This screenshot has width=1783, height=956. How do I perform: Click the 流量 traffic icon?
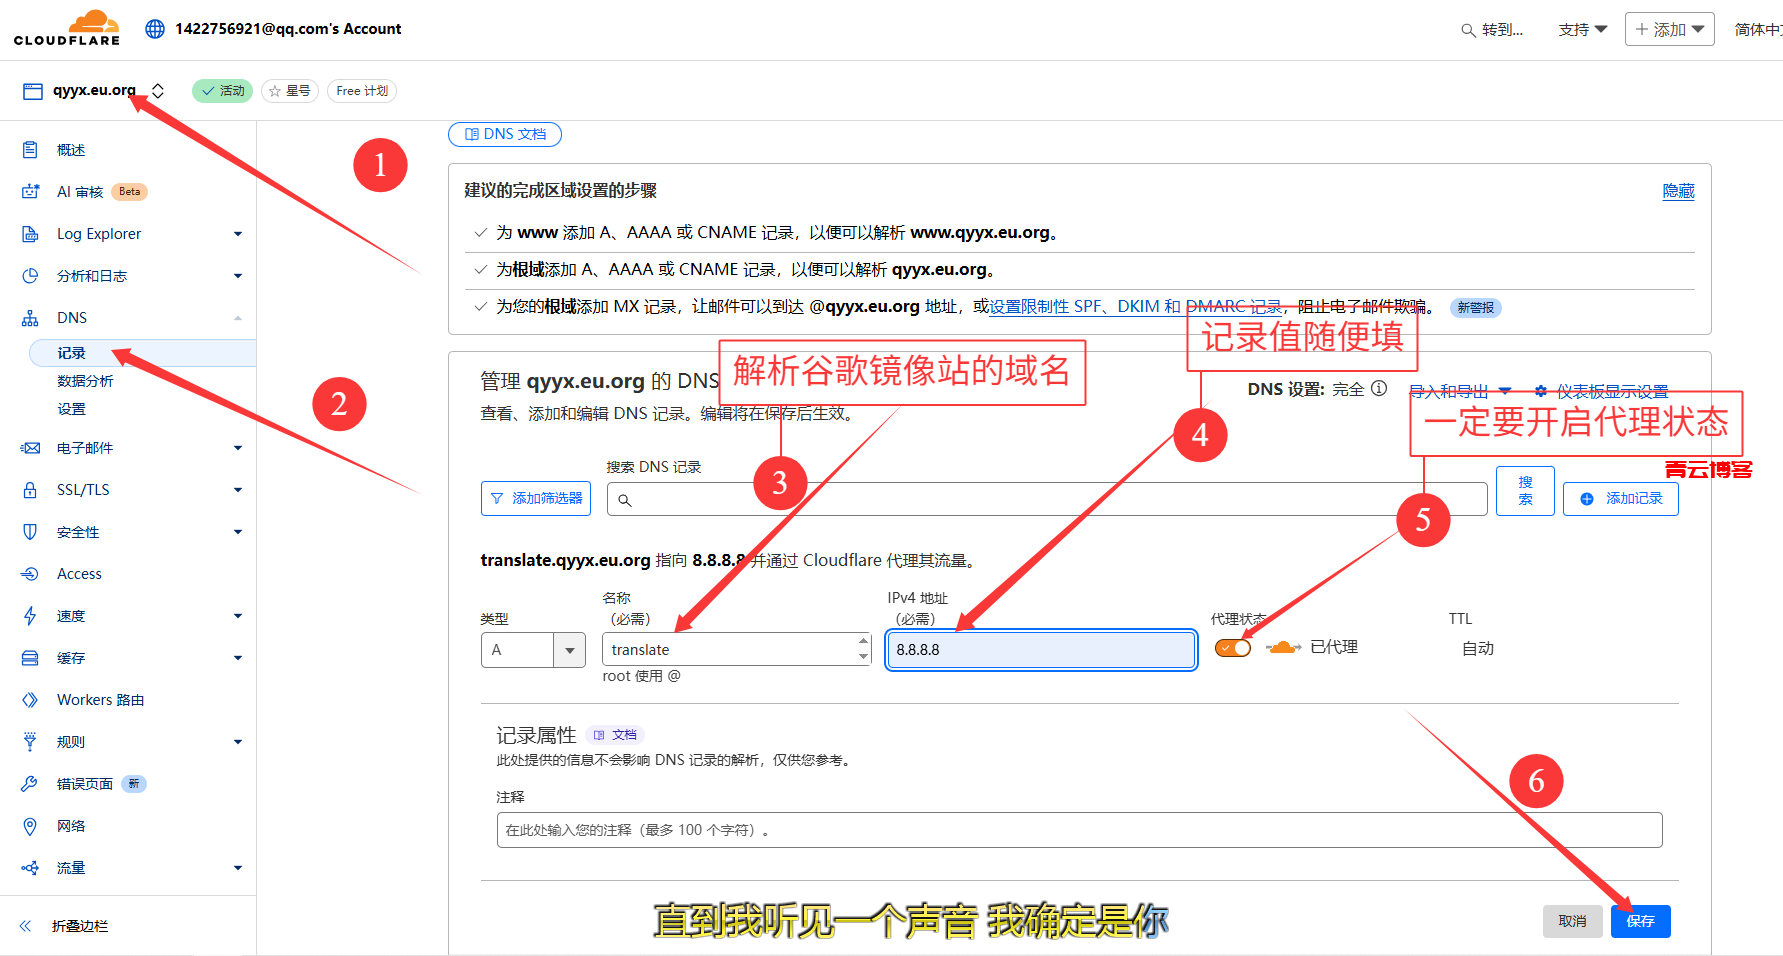pyautogui.click(x=30, y=868)
